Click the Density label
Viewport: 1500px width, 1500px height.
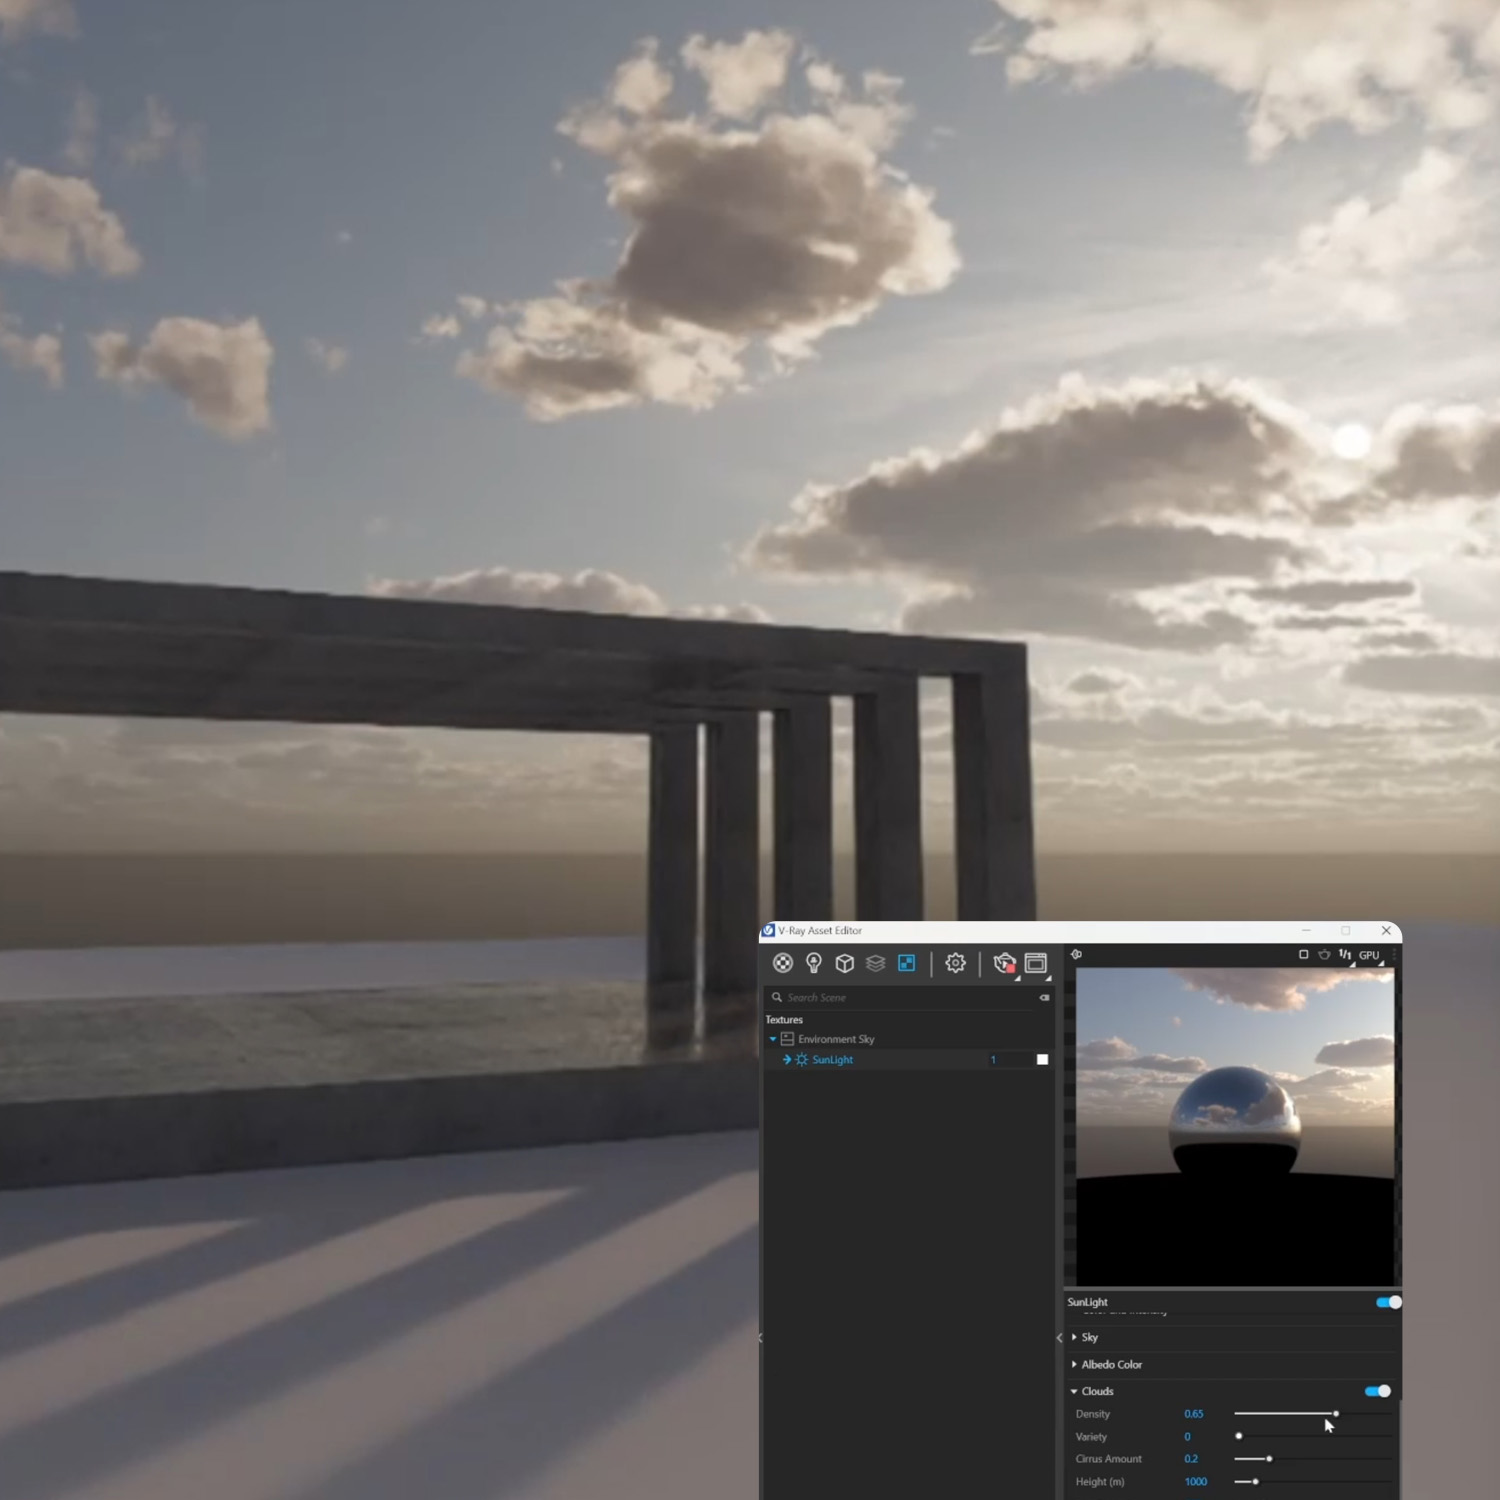click(1093, 1414)
